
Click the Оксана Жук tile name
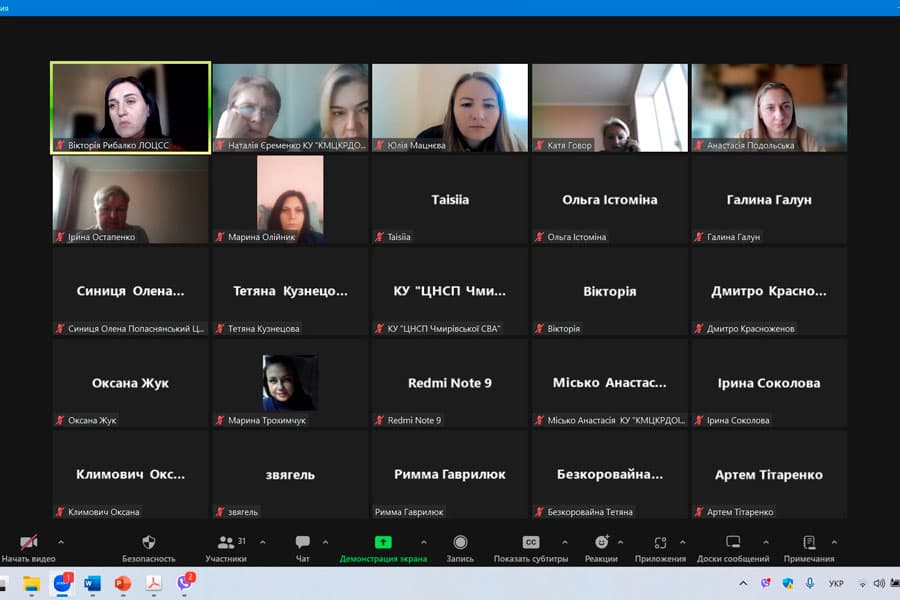coord(131,383)
